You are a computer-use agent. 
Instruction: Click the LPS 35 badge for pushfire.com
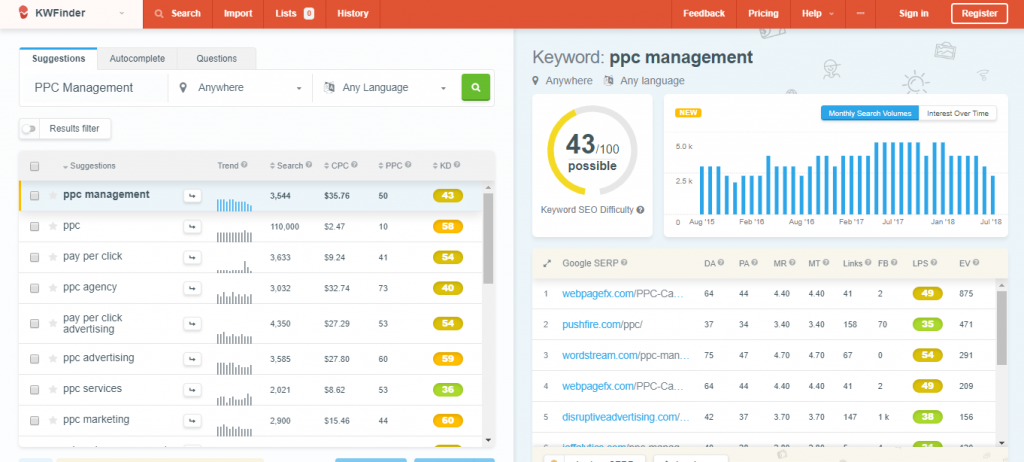[927, 324]
